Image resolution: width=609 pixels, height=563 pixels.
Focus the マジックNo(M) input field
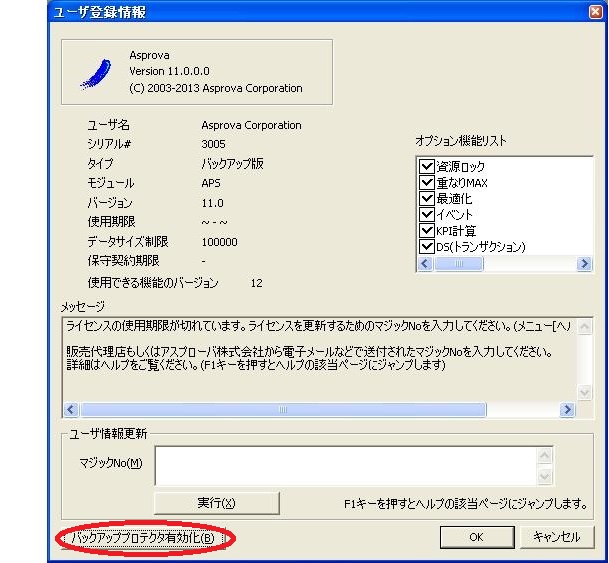pyautogui.click(x=346, y=466)
